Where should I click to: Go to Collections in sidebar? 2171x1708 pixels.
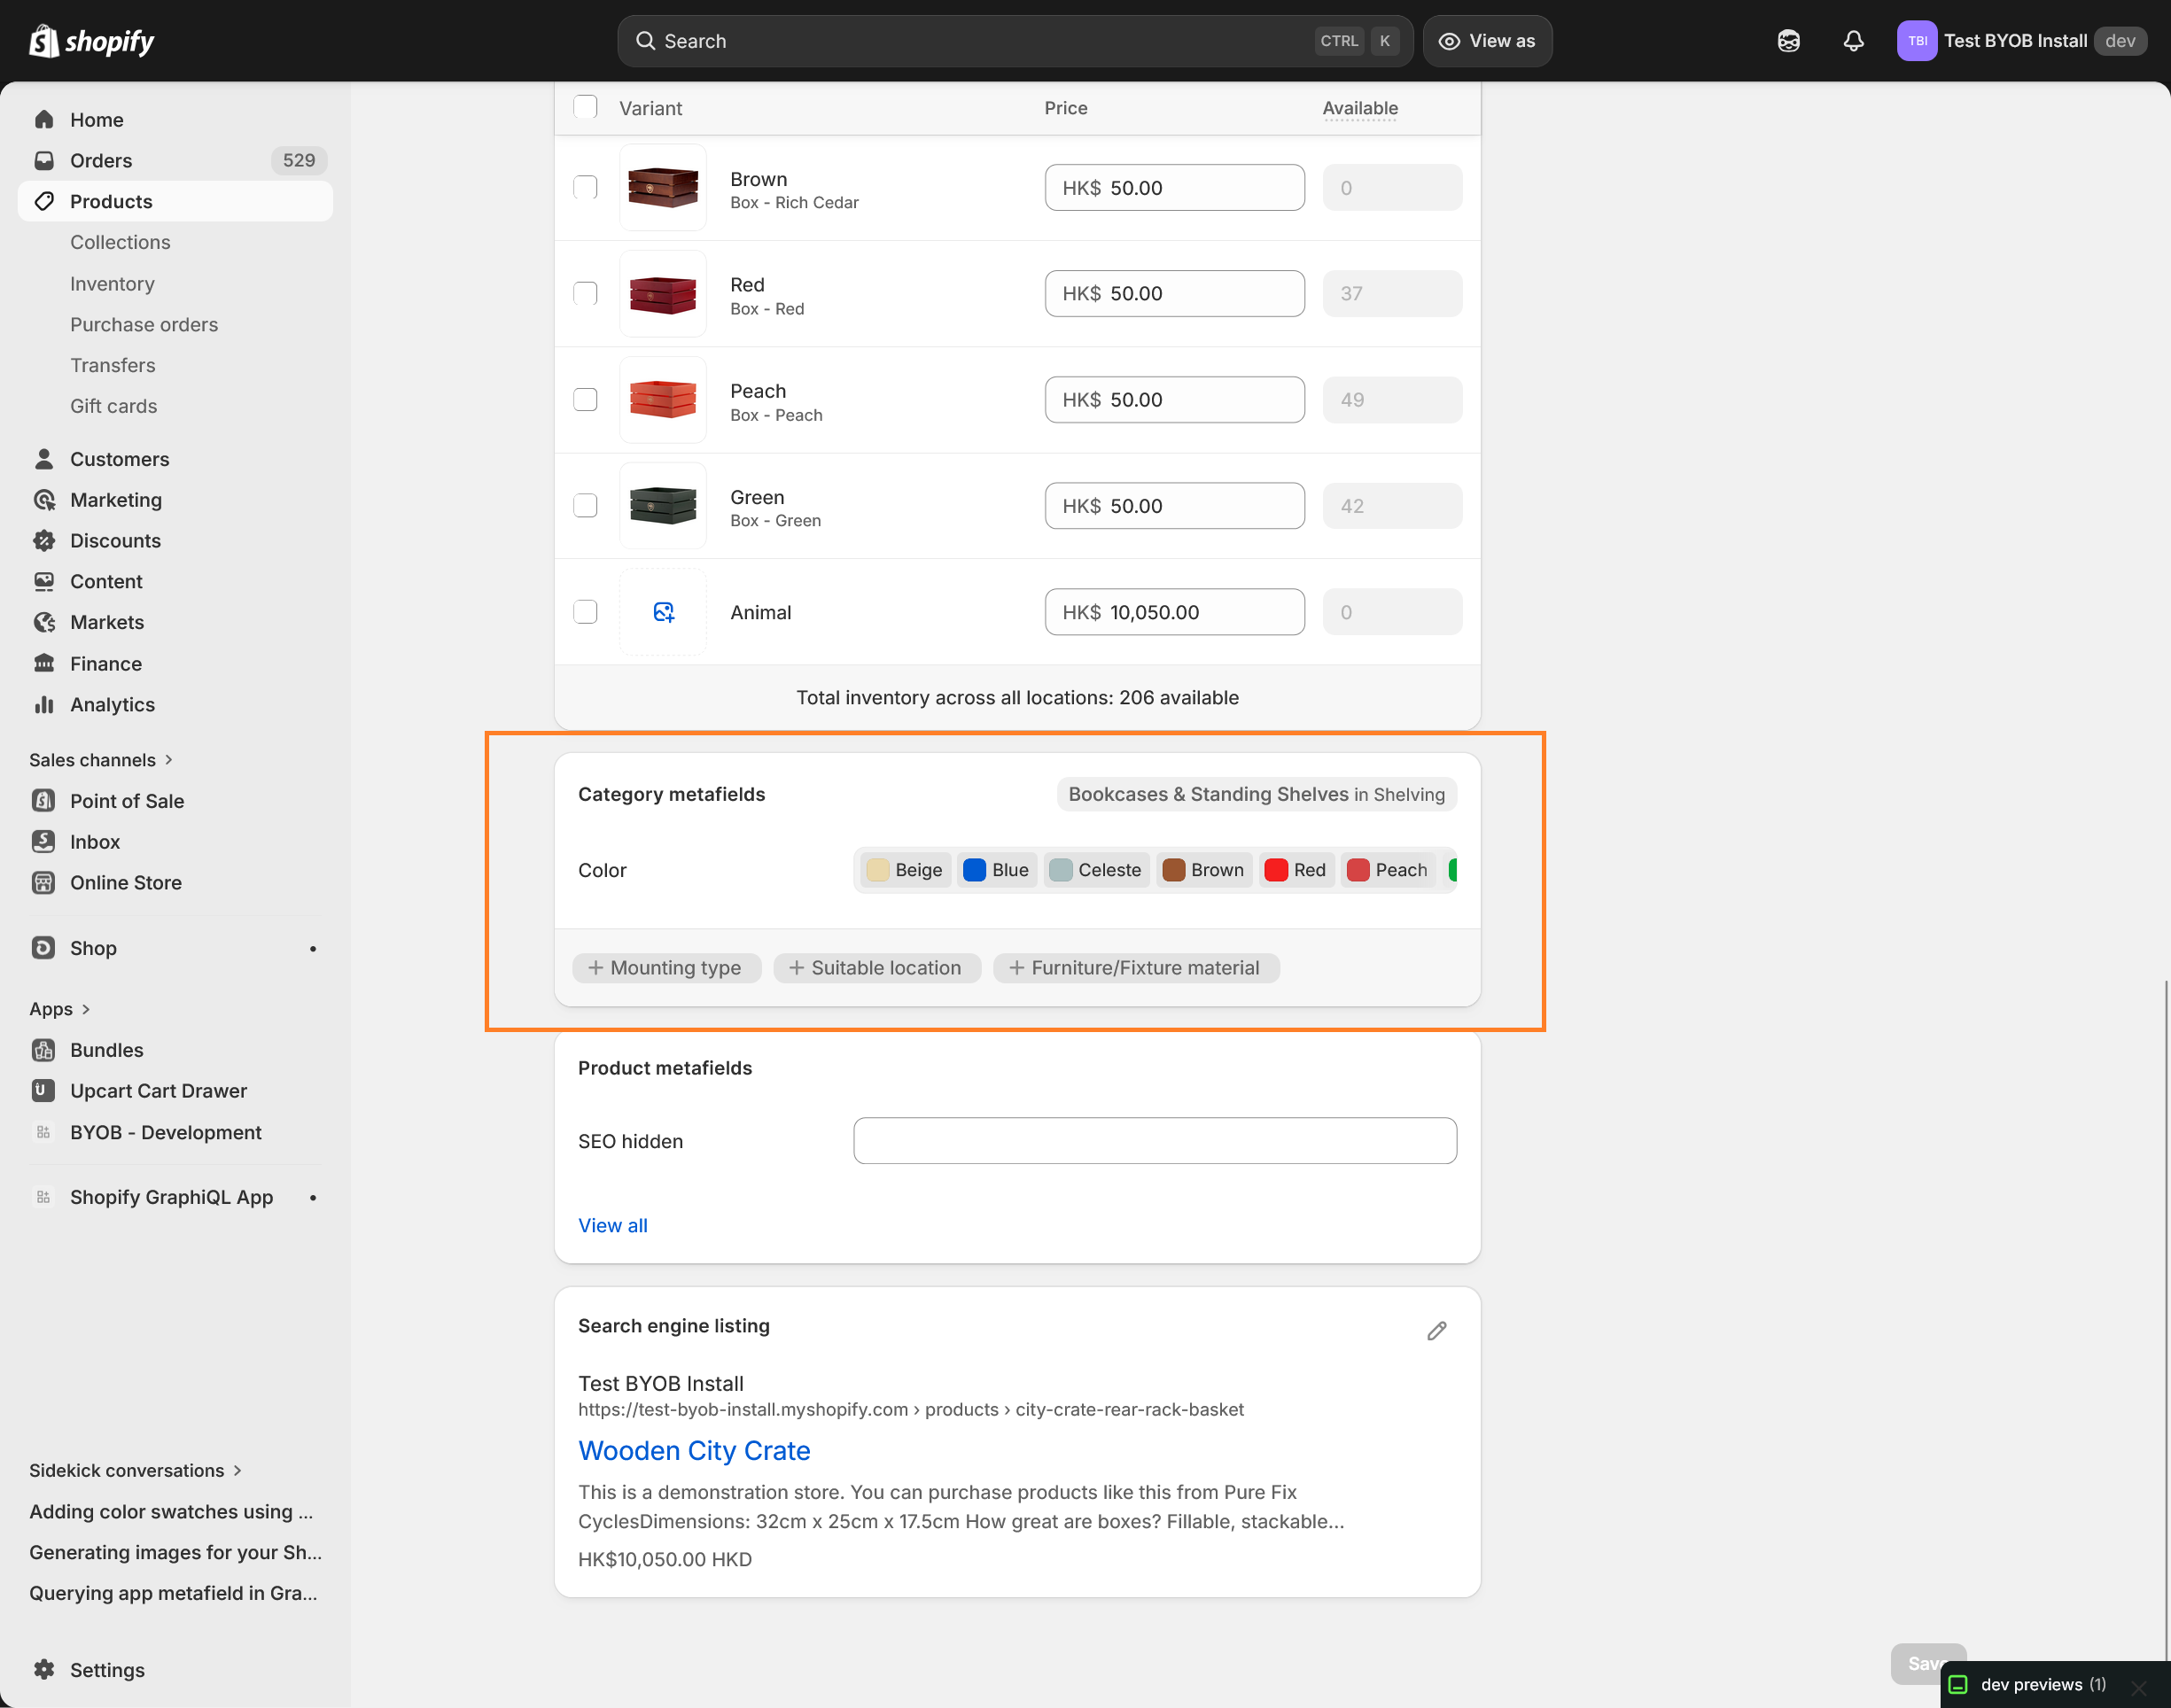point(120,242)
